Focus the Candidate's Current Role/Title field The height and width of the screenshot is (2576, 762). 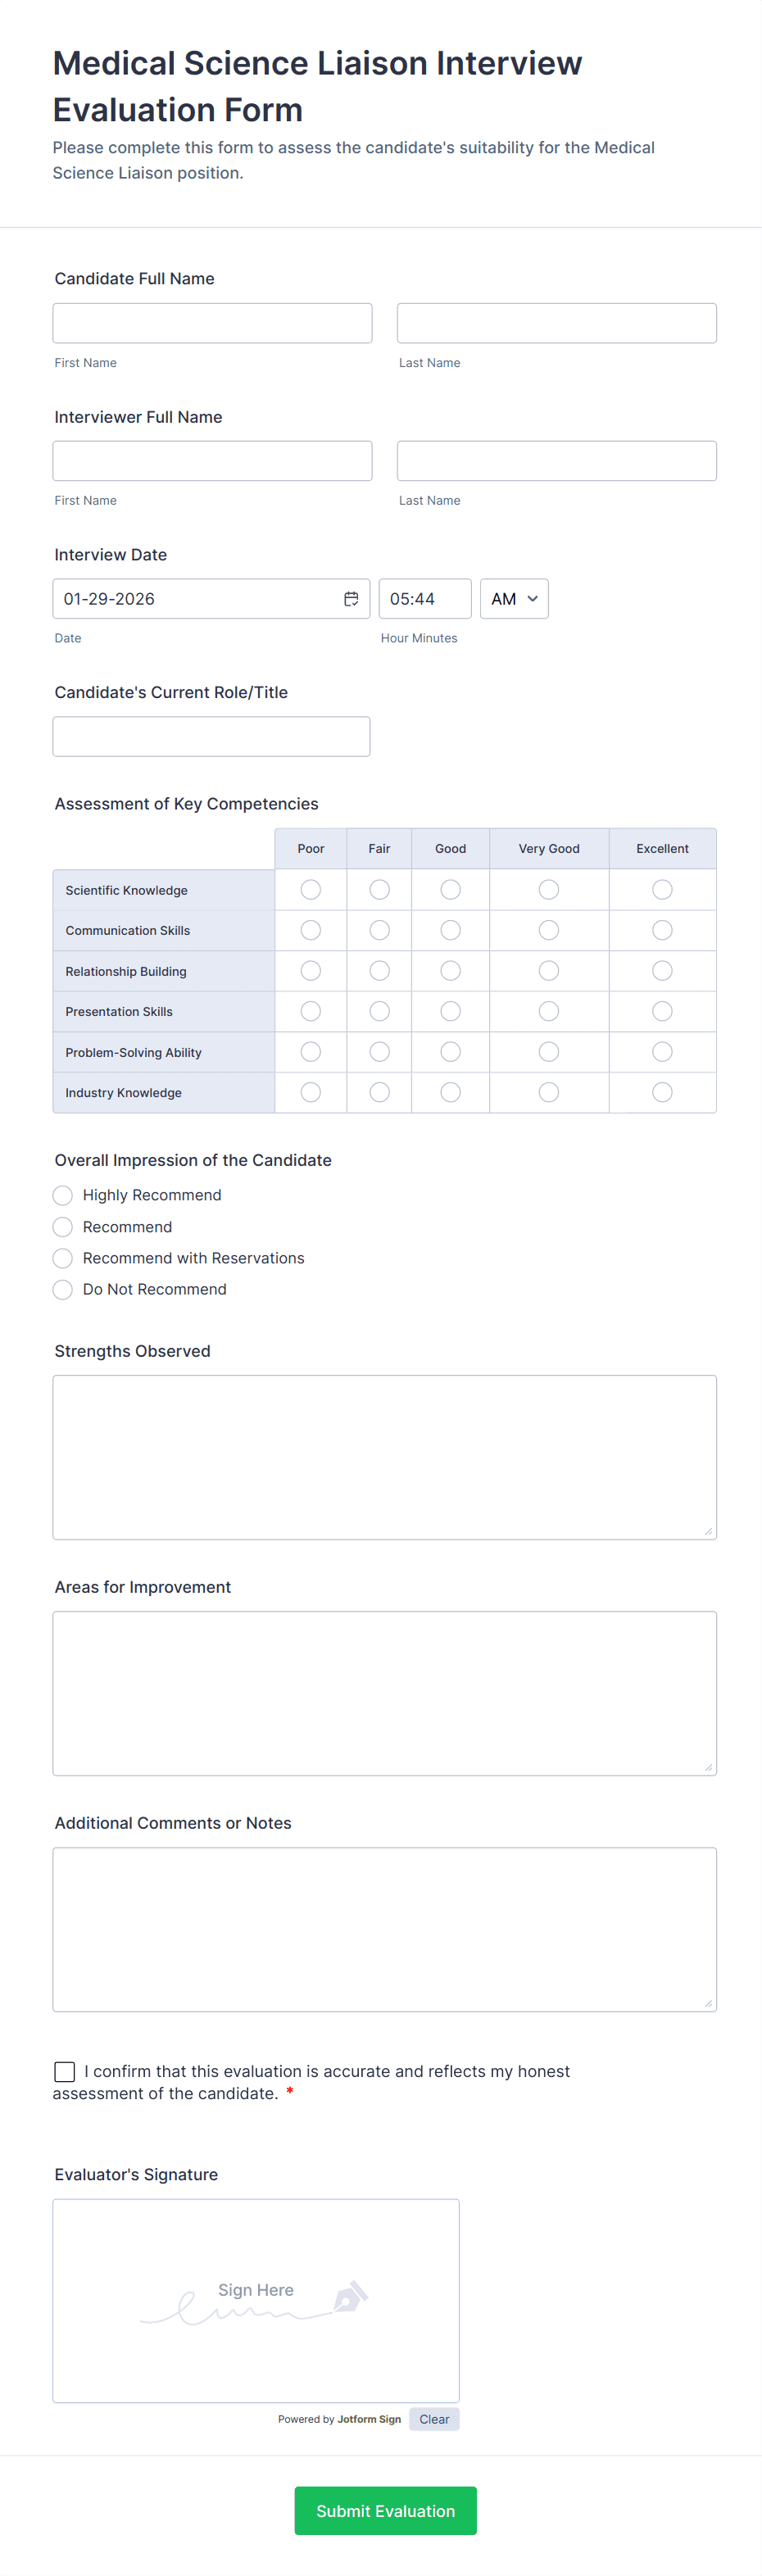pyautogui.click(x=211, y=736)
